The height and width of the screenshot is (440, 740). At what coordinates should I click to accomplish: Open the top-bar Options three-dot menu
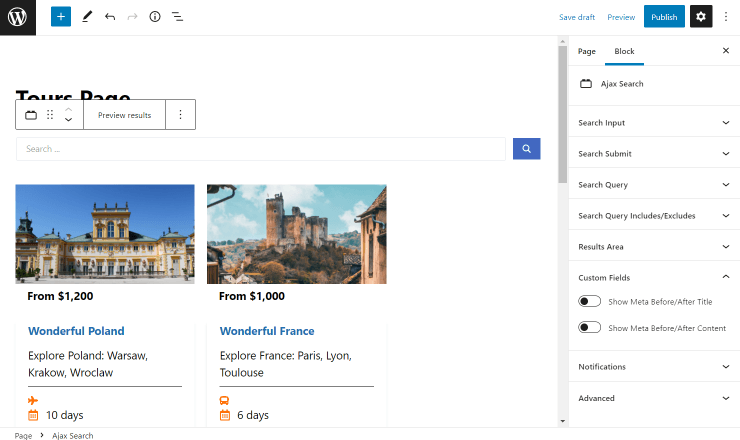click(726, 17)
